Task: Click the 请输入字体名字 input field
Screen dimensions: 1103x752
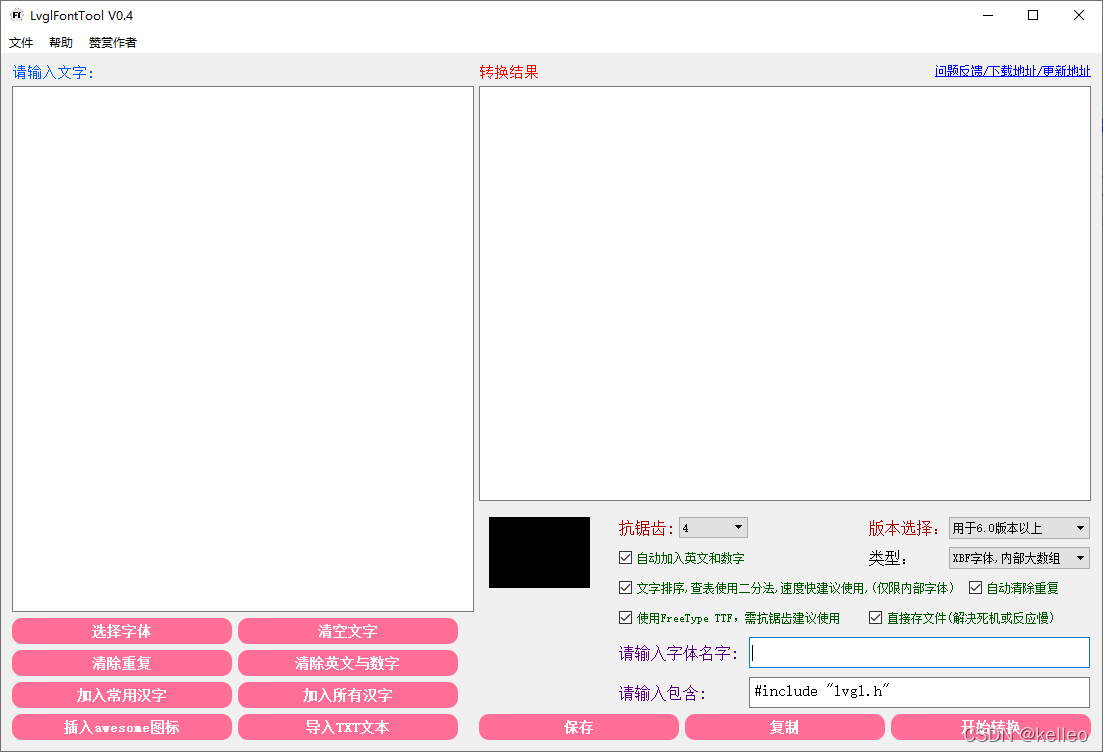Action: [919, 653]
